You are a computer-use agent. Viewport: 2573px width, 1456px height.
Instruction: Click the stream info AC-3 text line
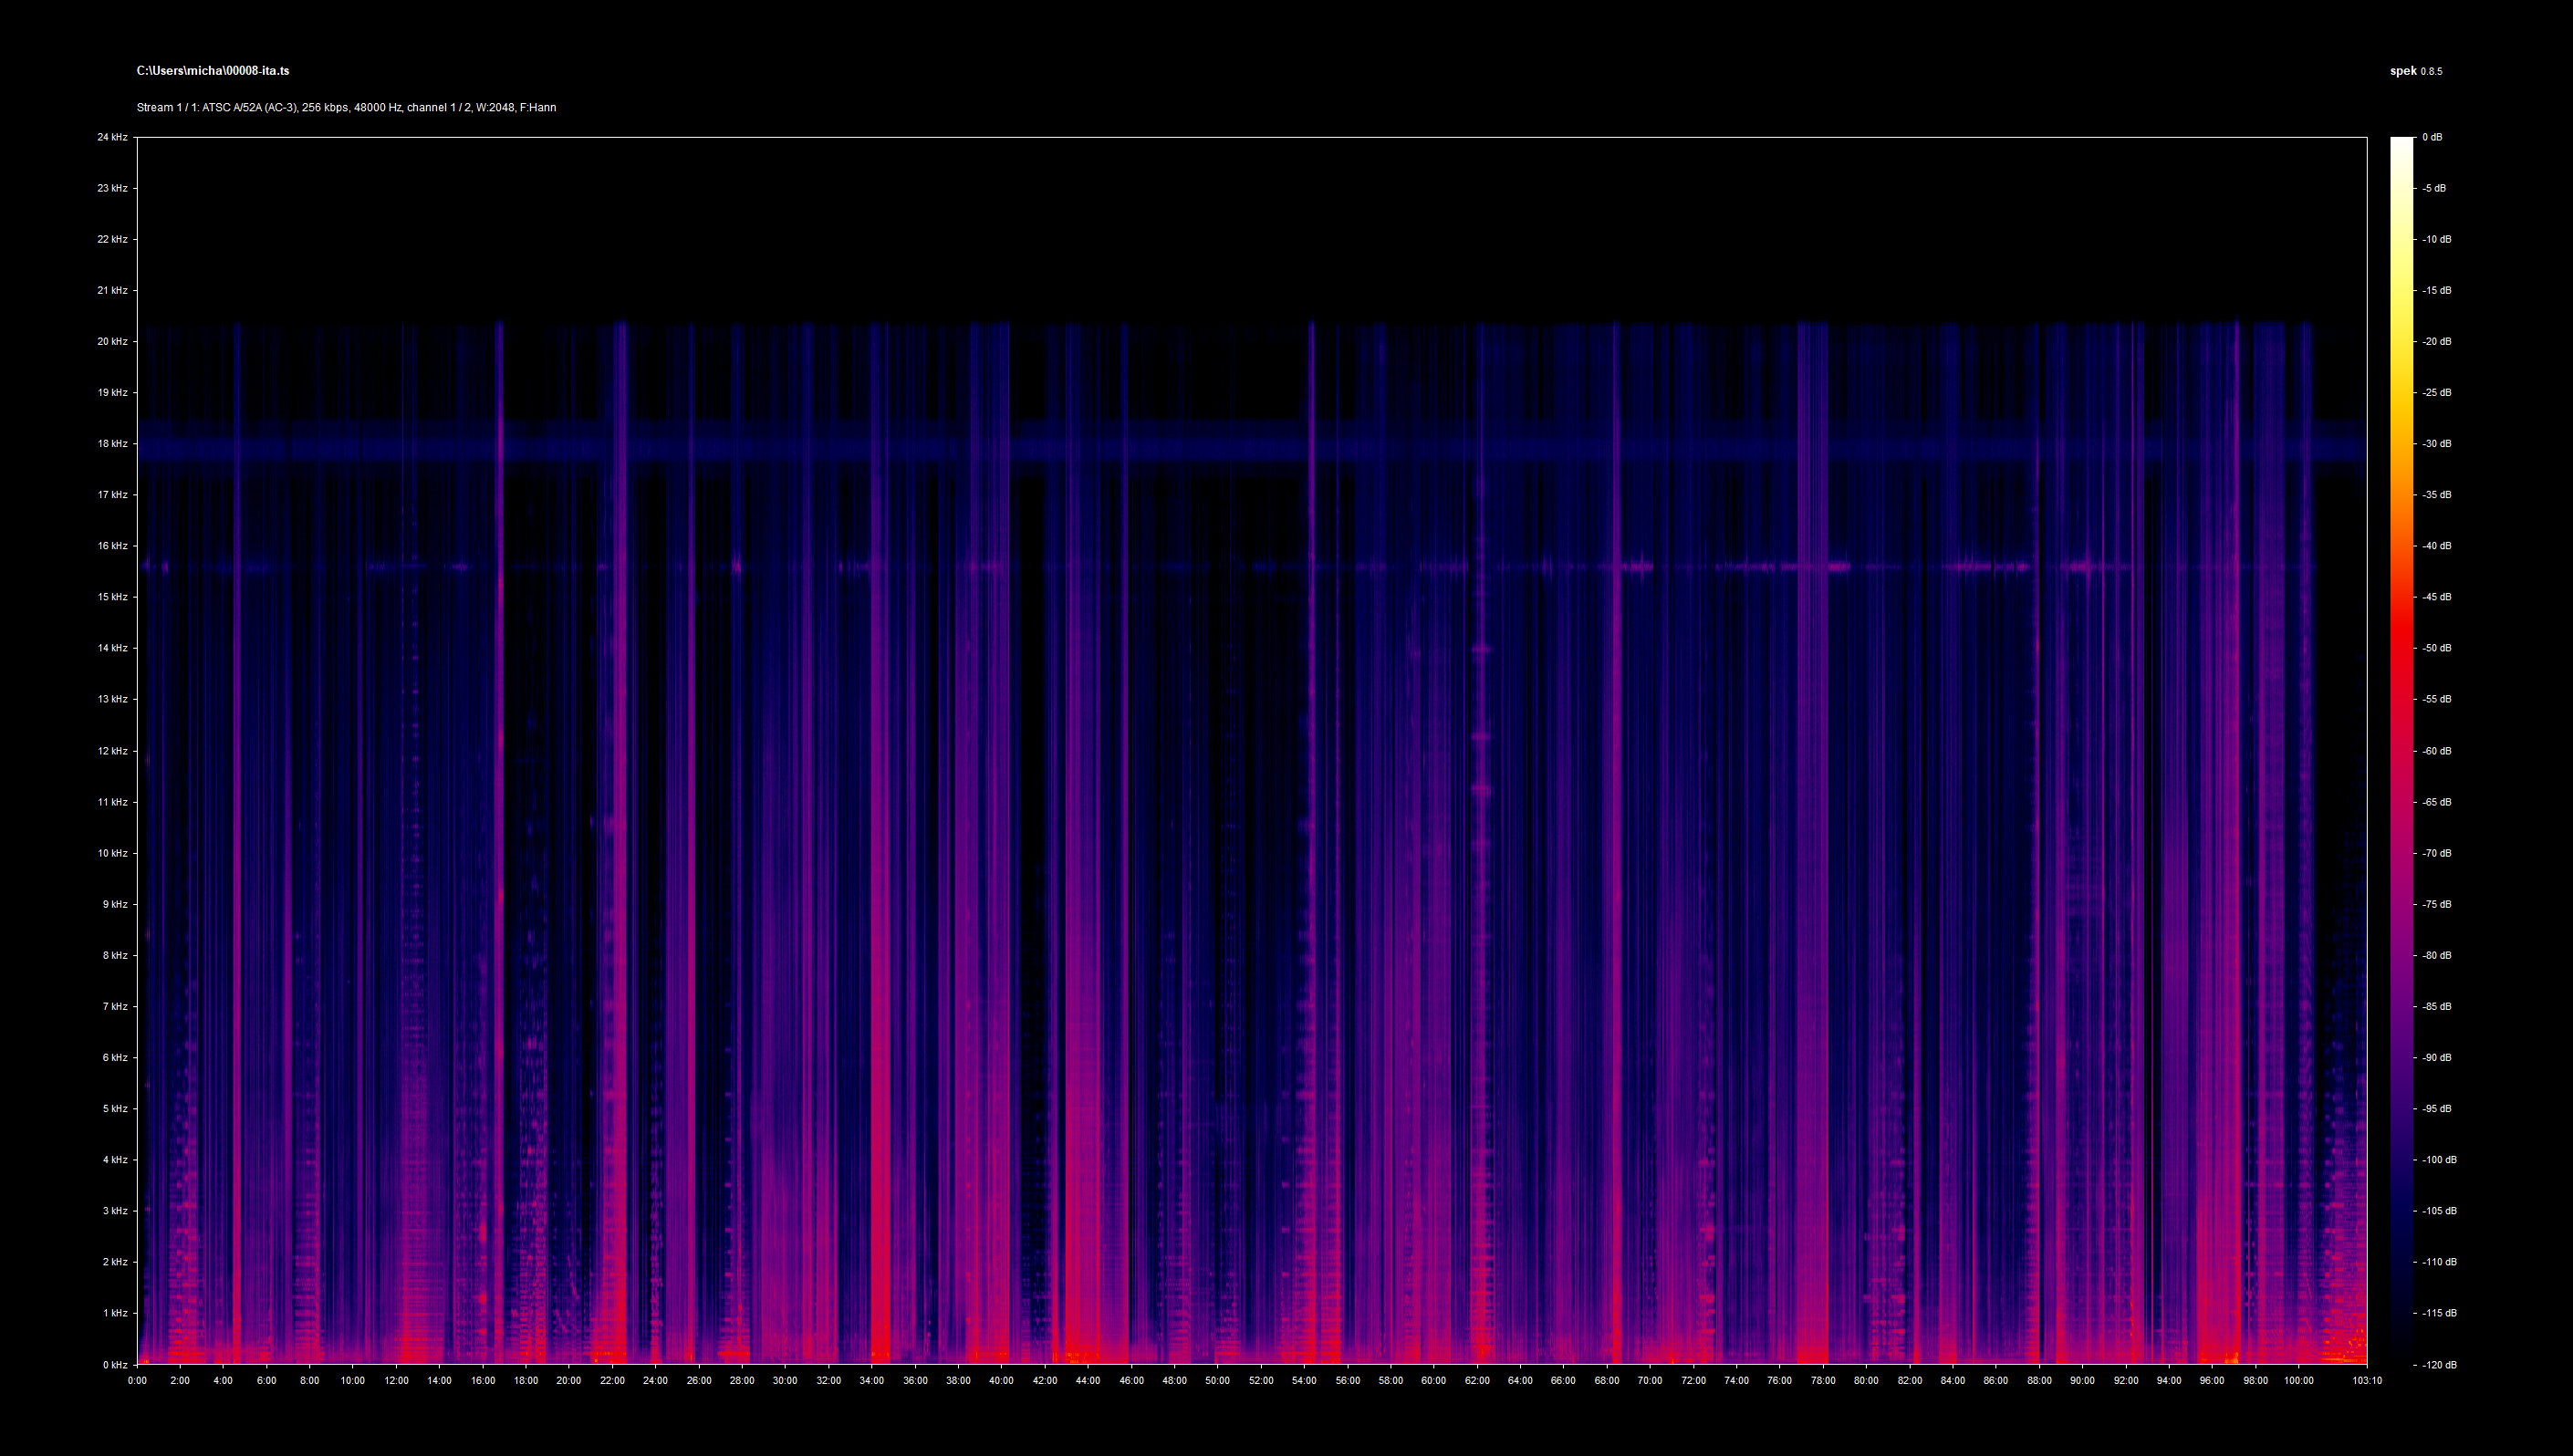pos(346,107)
